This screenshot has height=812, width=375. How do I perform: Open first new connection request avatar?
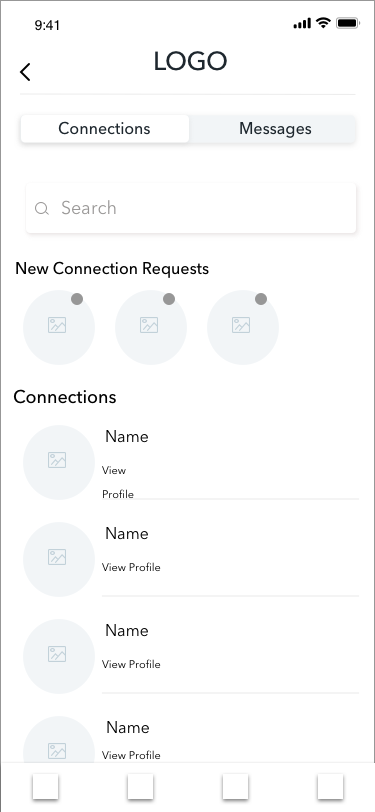click(59, 327)
